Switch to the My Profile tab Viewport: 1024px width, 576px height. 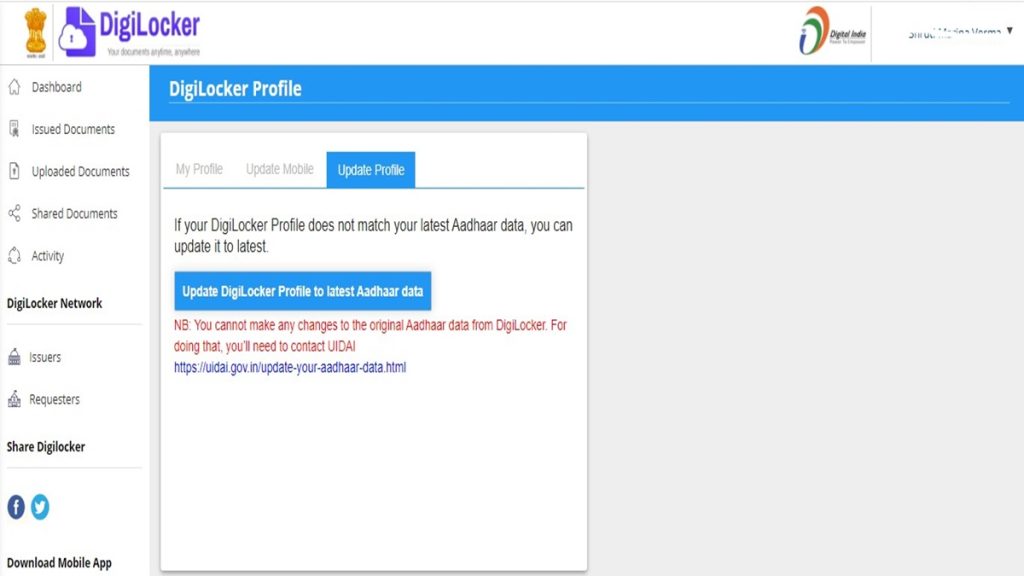(x=198, y=169)
